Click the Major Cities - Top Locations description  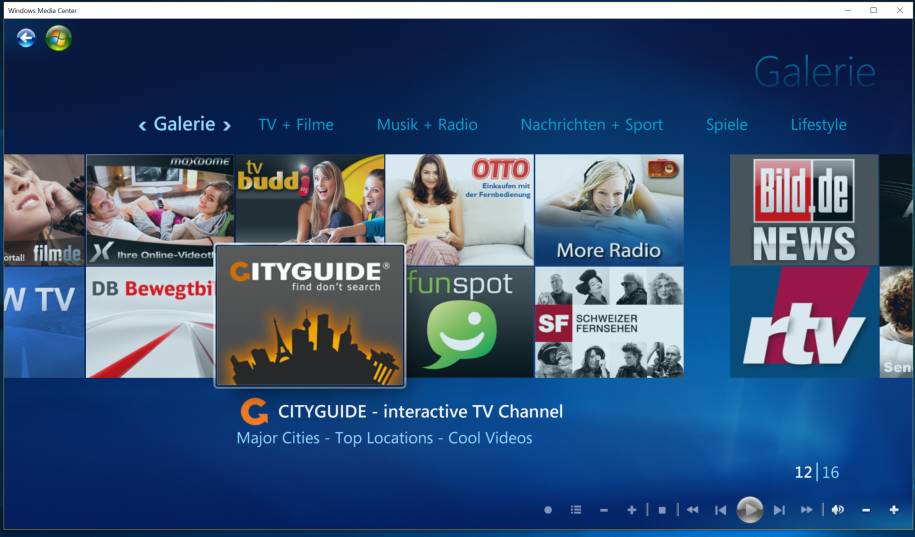tap(384, 438)
